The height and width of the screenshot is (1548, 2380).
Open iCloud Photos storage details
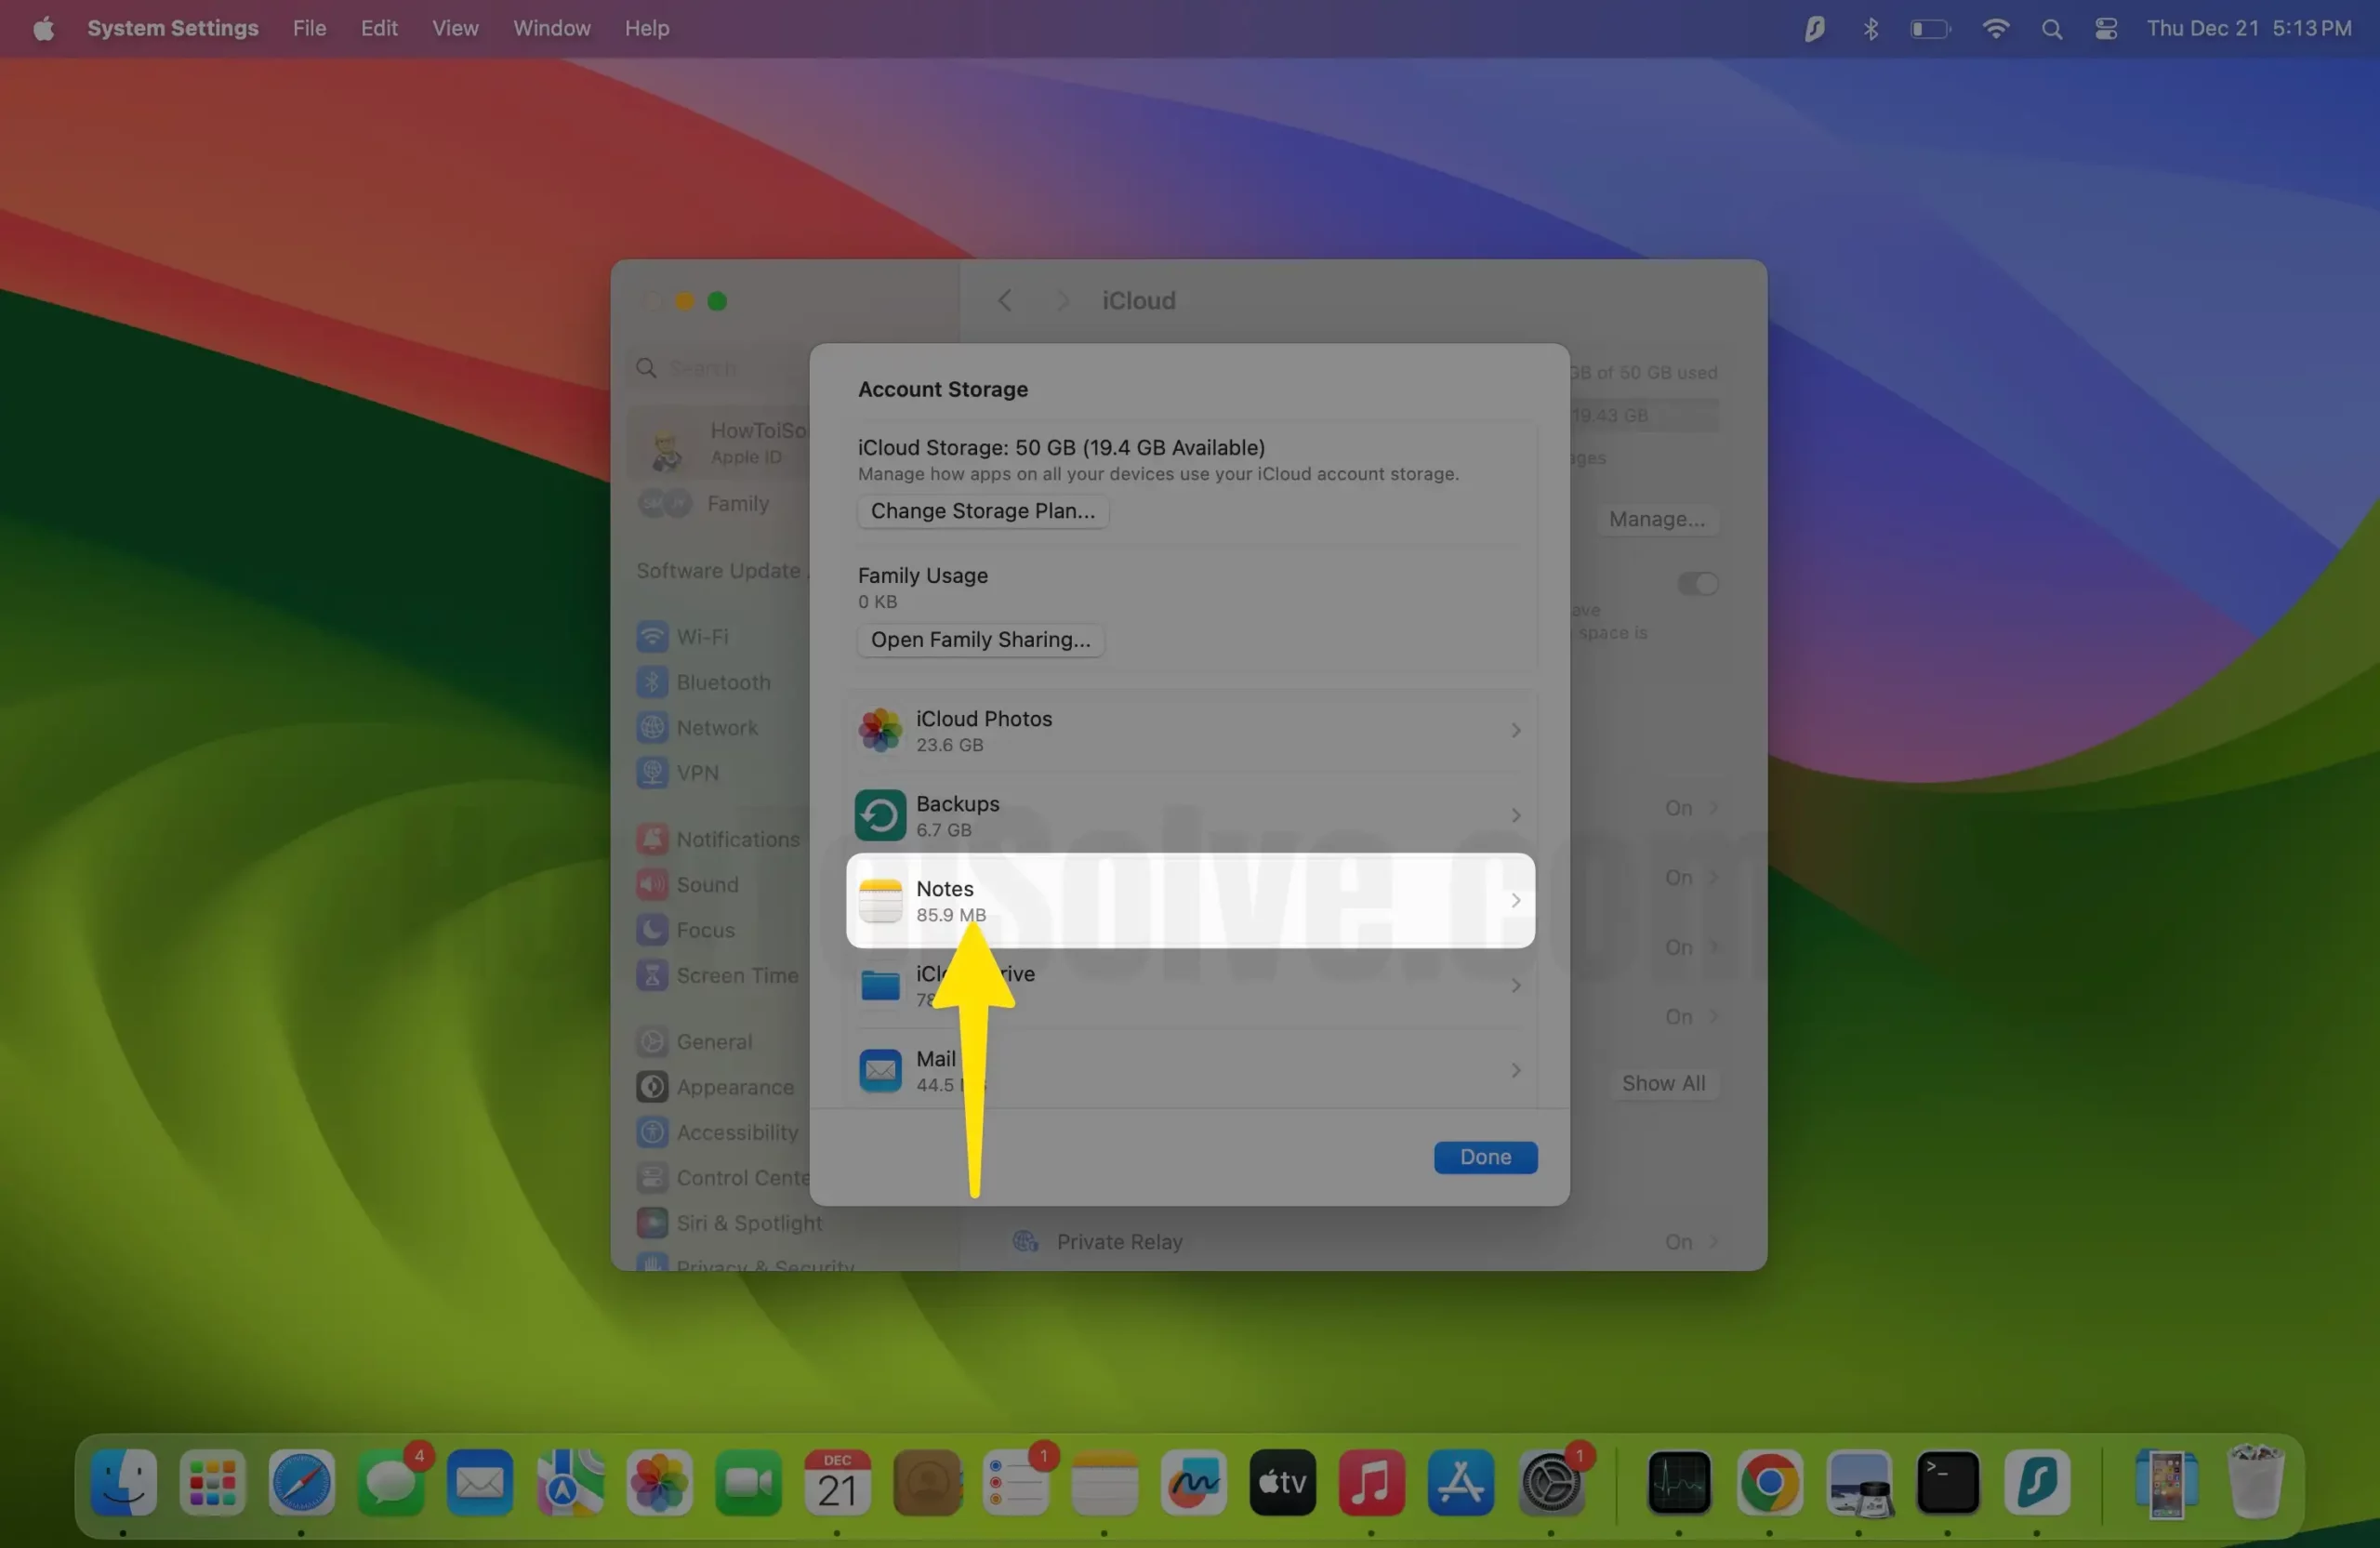click(x=1190, y=730)
